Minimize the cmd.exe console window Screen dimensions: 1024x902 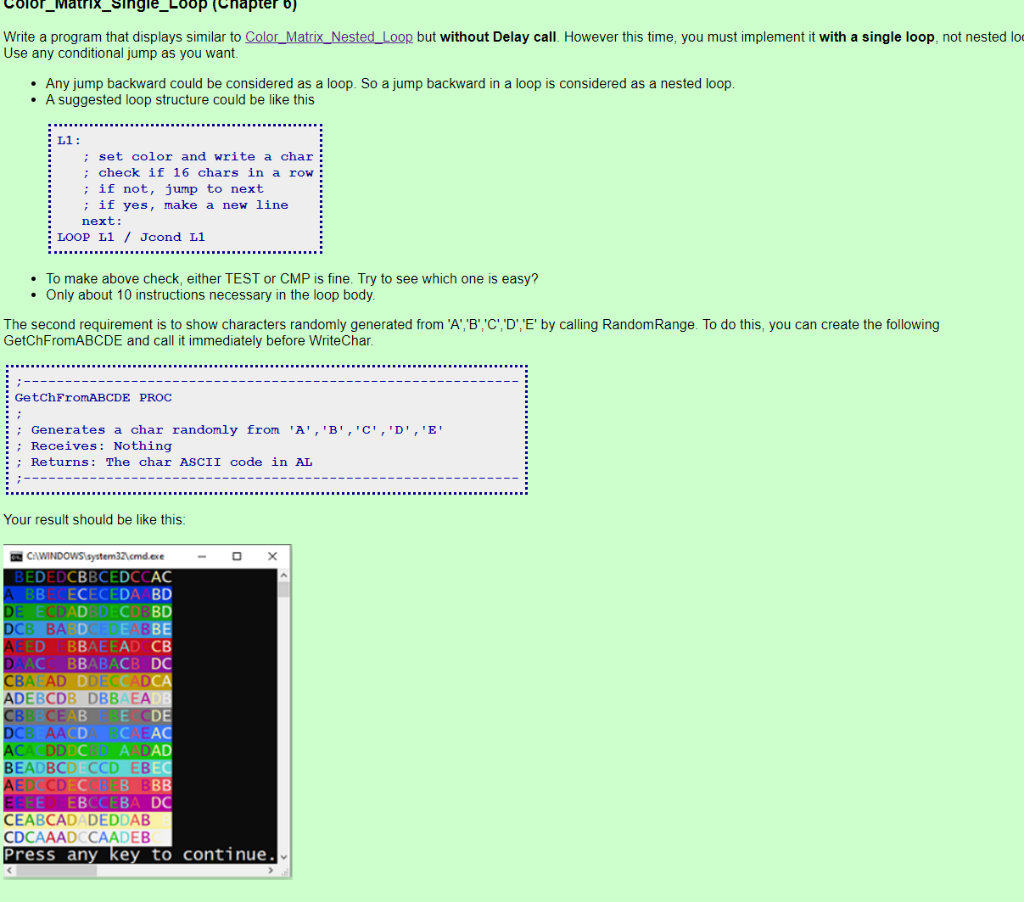[x=203, y=556]
